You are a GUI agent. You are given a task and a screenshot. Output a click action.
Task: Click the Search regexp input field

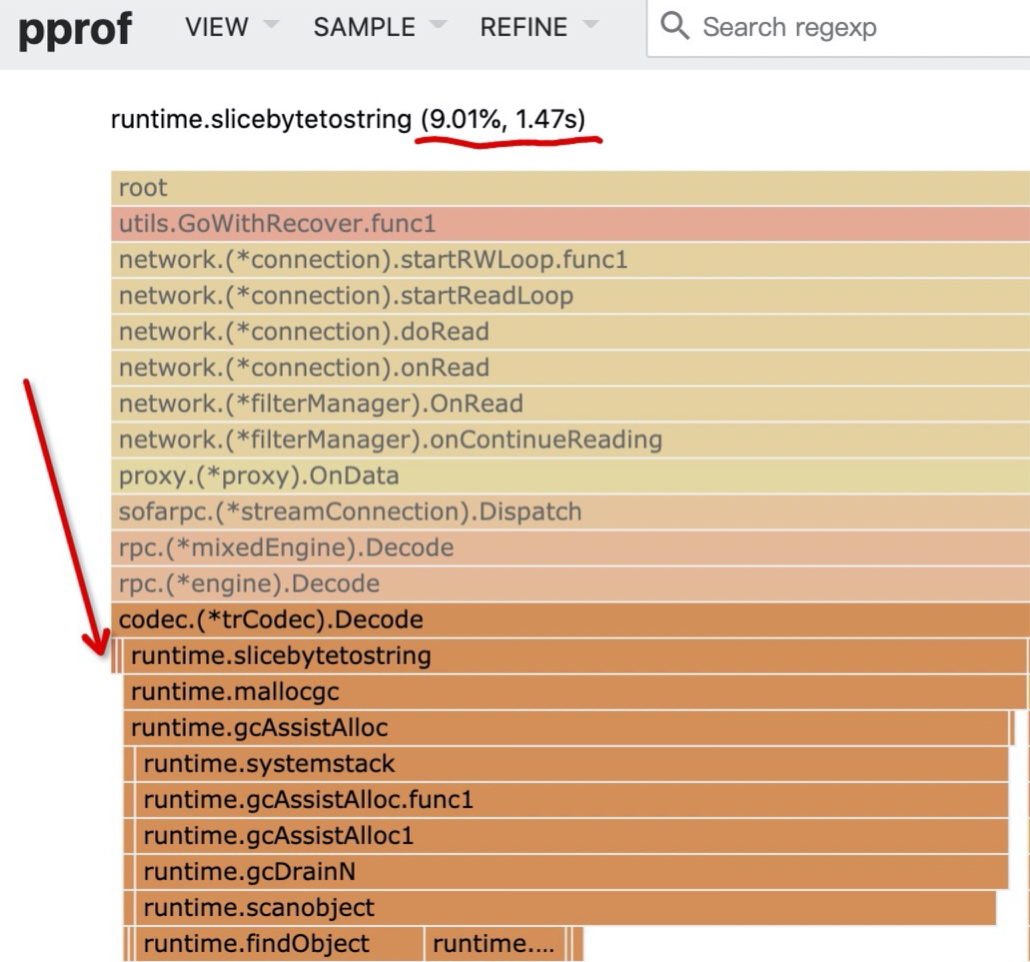click(850, 27)
